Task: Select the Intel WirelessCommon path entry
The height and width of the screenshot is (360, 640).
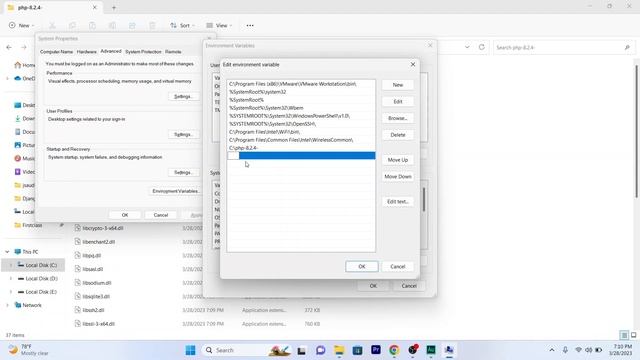Action: click(301, 140)
